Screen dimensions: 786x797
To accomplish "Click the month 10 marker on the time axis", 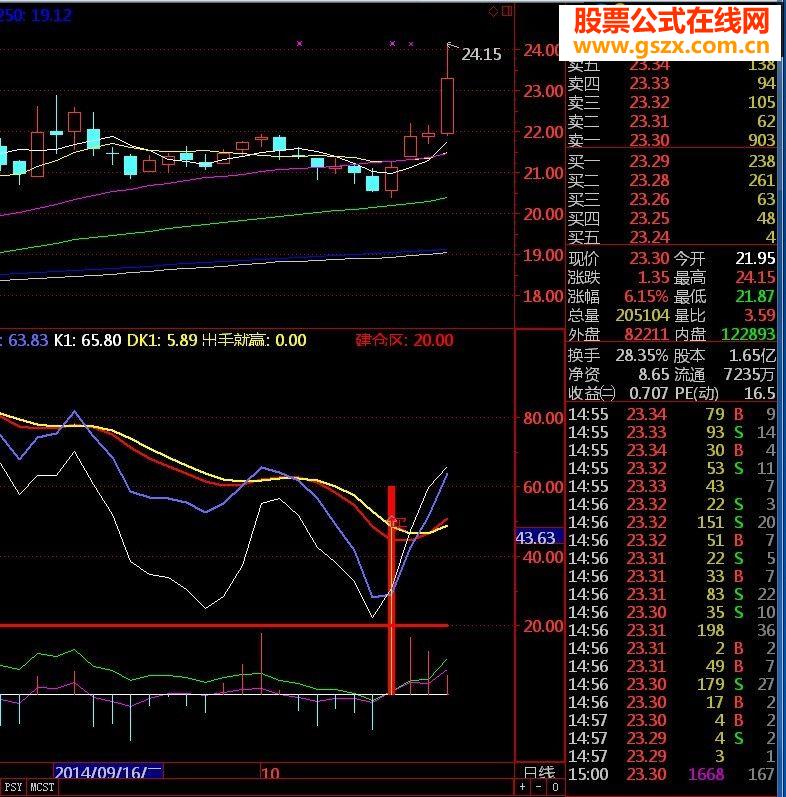I will tap(270, 773).
